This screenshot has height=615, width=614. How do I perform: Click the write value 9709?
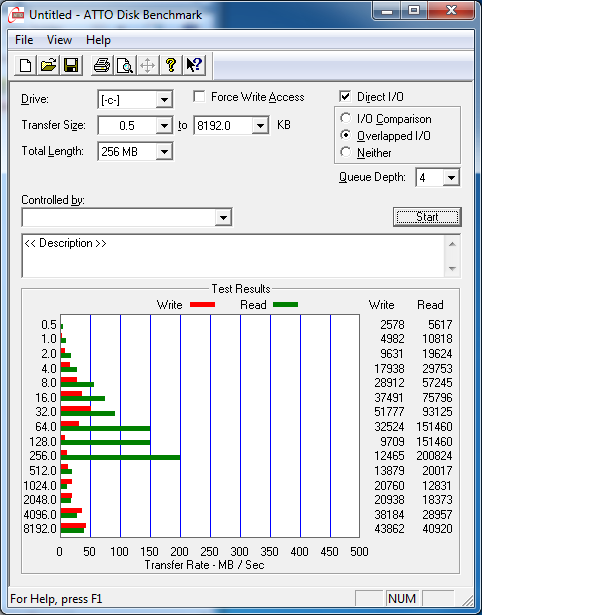392,442
